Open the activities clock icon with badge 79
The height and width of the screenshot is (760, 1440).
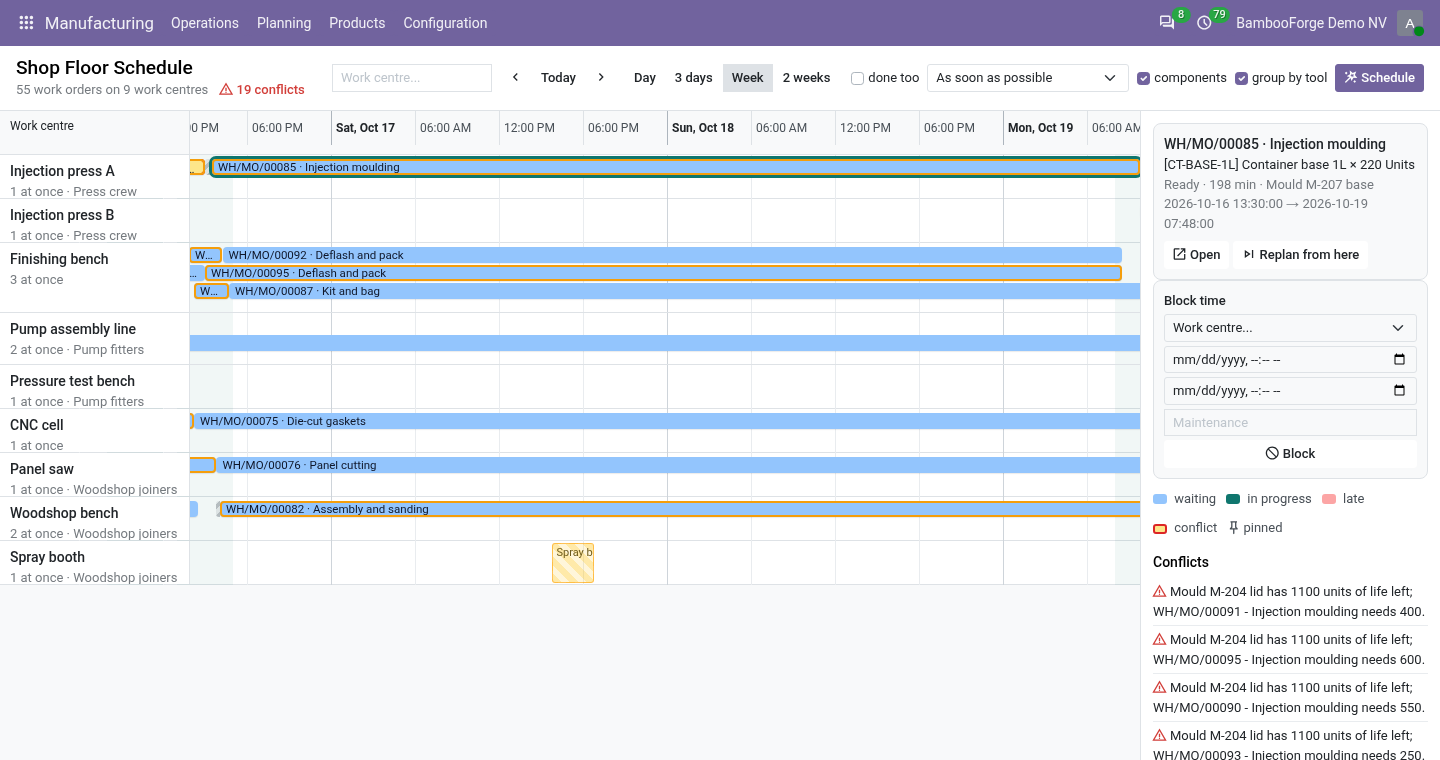tap(1204, 23)
